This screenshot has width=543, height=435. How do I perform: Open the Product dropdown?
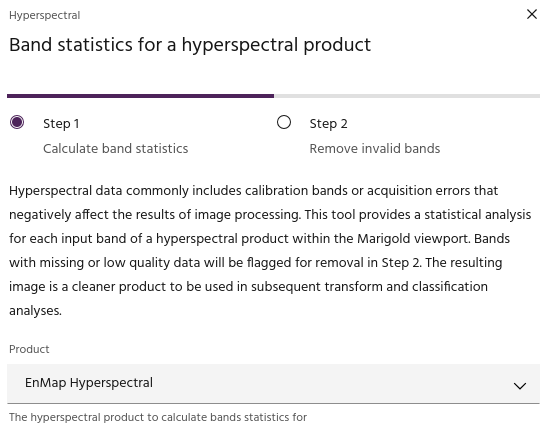(273, 384)
